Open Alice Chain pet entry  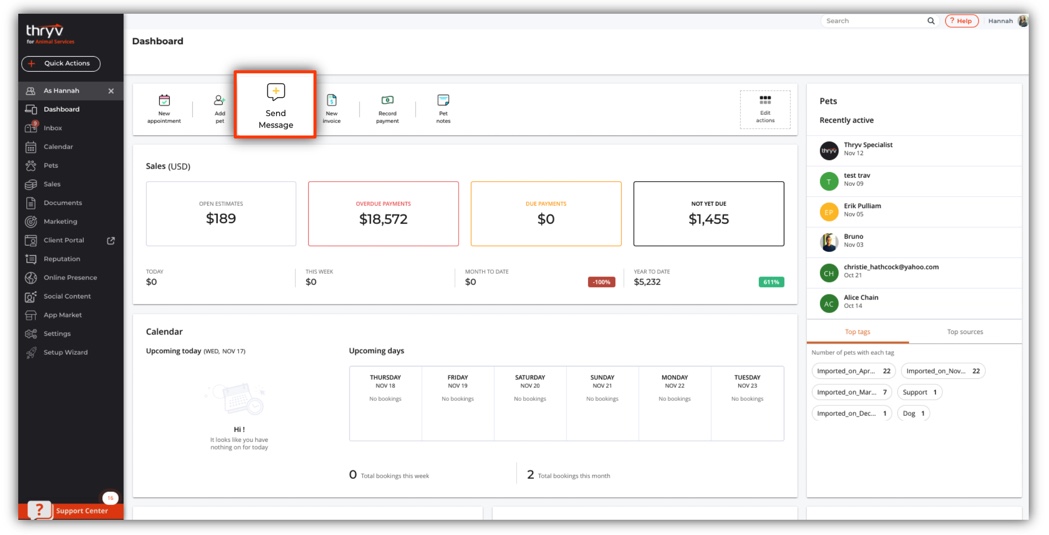pyautogui.click(x=914, y=304)
